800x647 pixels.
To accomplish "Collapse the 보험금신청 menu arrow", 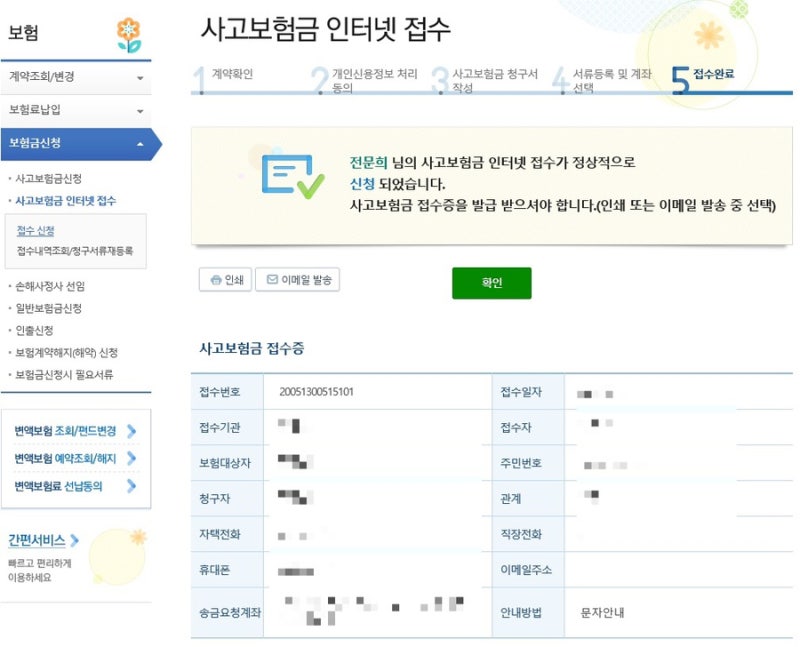I will tap(140, 144).
